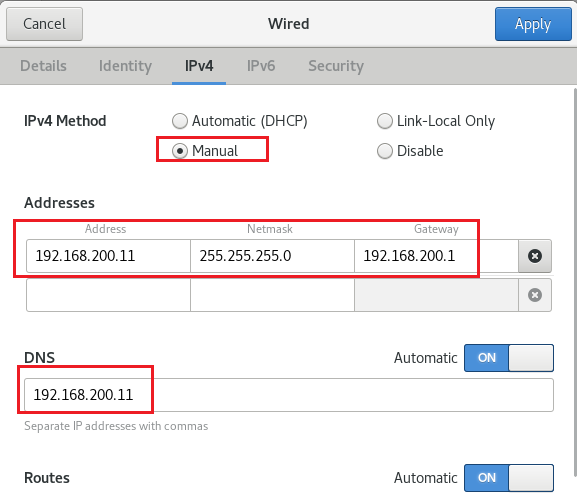The height and width of the screenshot is (493, 577).
Task: Choose Automatic (DHCP) method
Action: click(x=240, y=121)
